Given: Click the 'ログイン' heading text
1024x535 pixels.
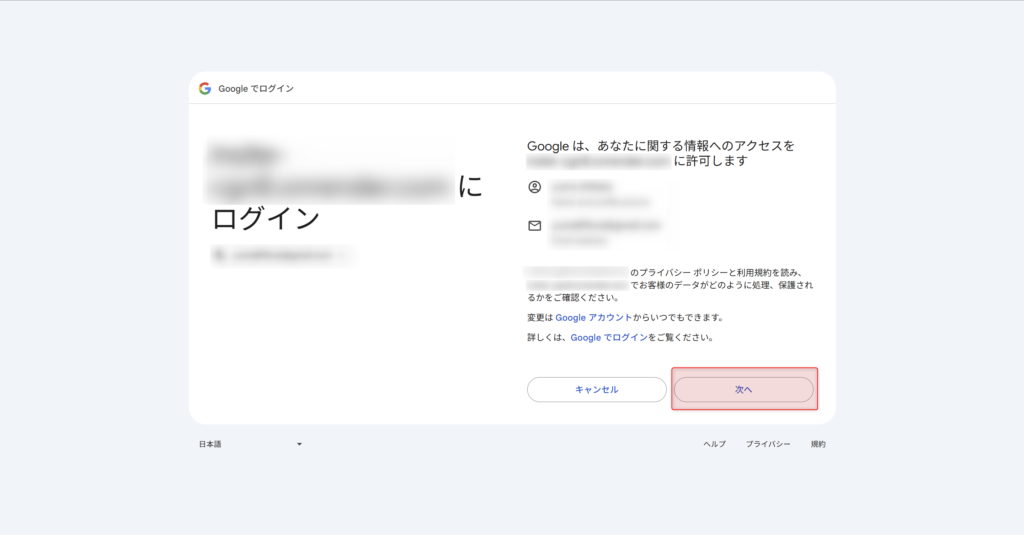Looking at the screenshot, I should (266, 219).
